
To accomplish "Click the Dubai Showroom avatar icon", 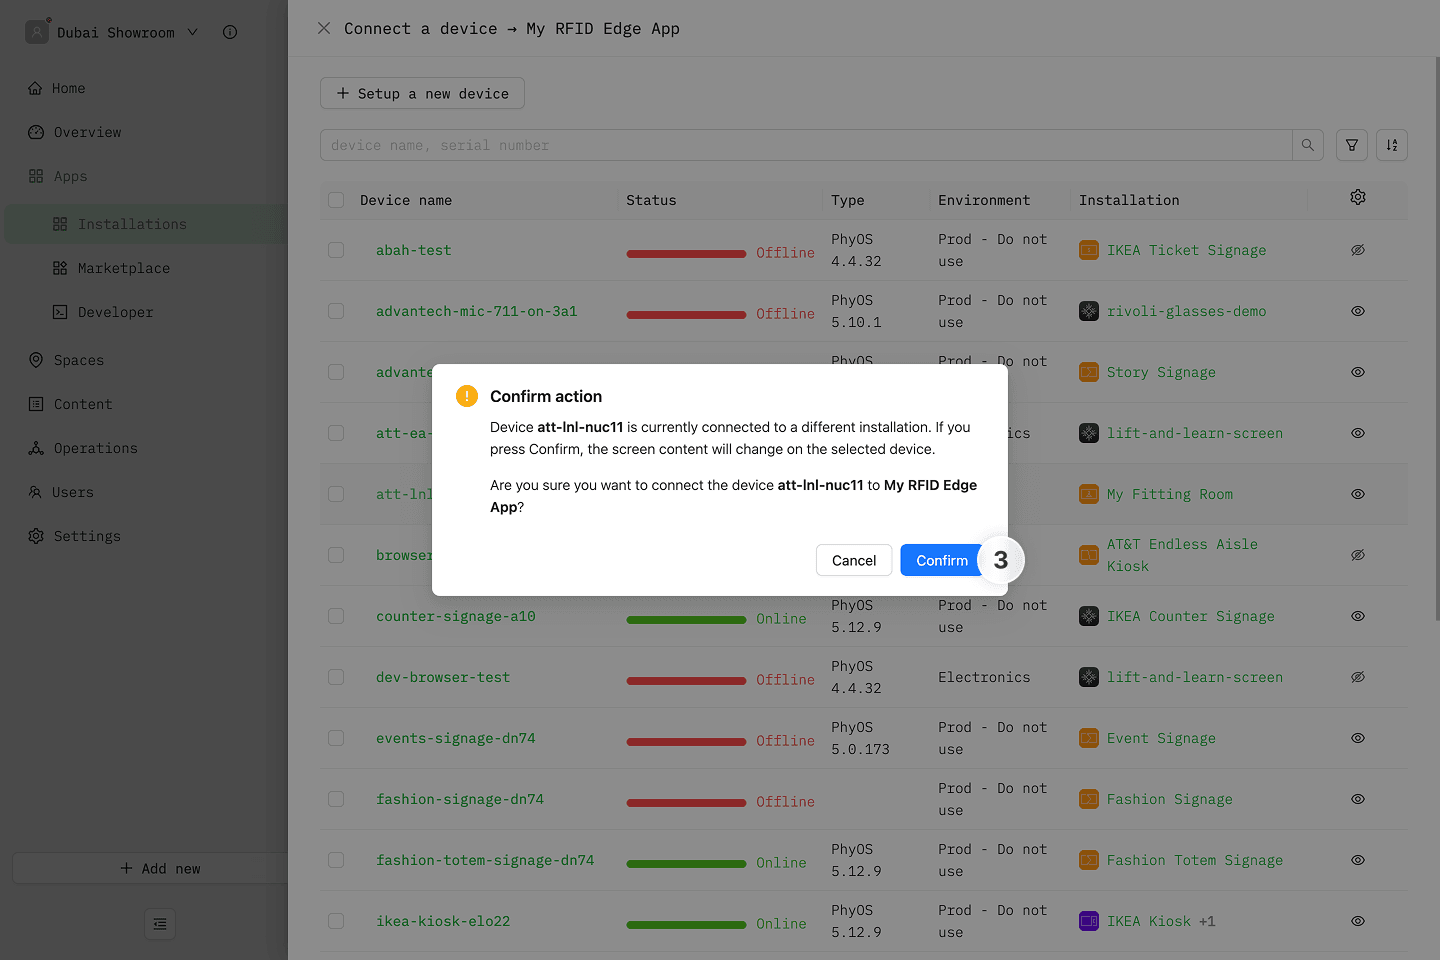I will click(37, 32).
